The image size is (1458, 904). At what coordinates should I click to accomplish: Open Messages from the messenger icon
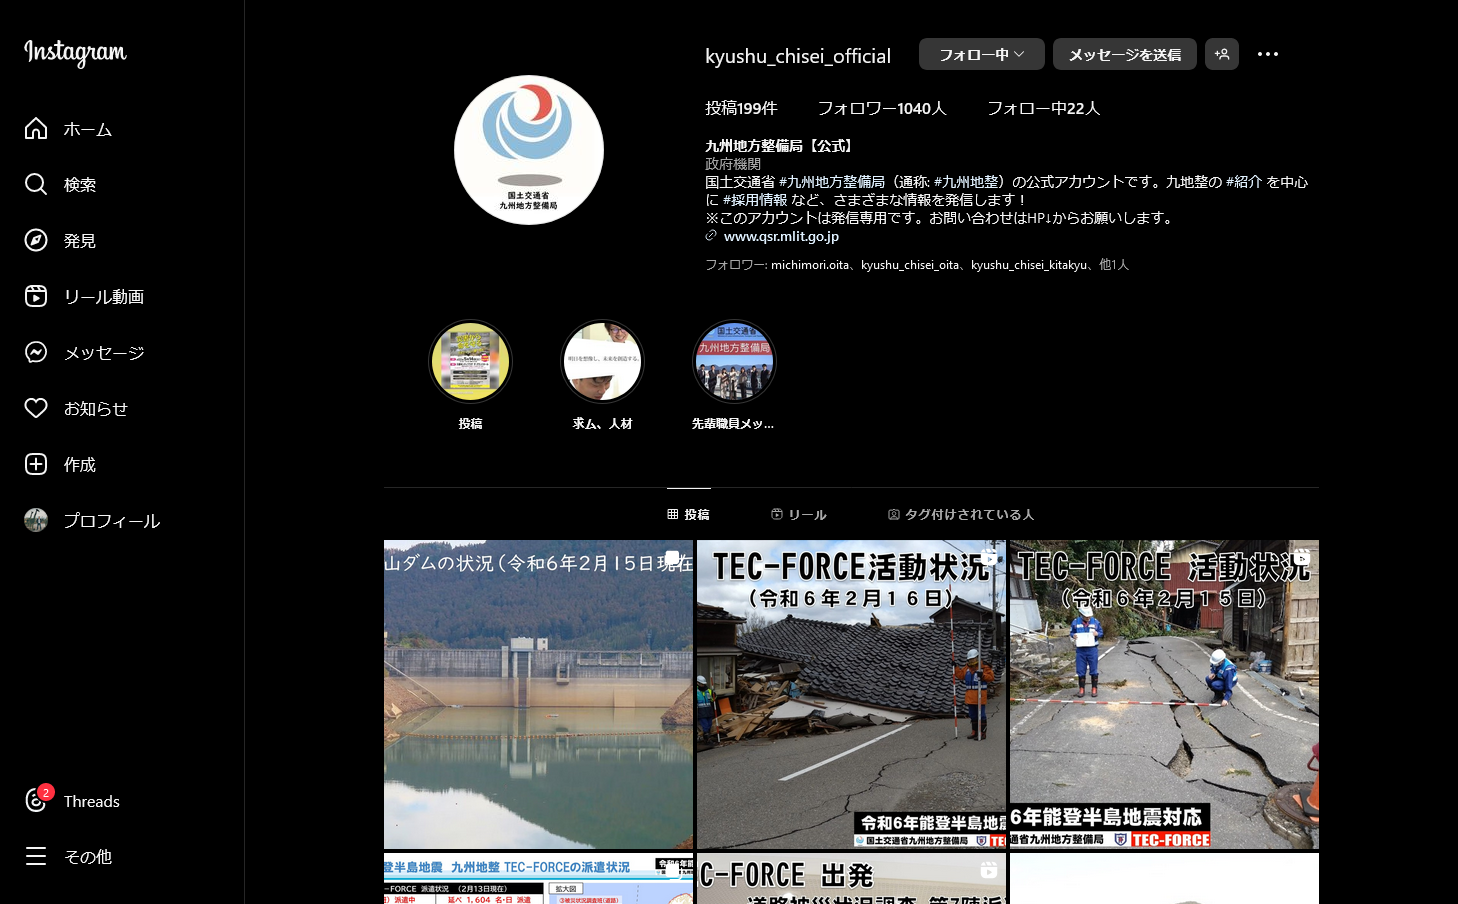[x=36, y=353]
